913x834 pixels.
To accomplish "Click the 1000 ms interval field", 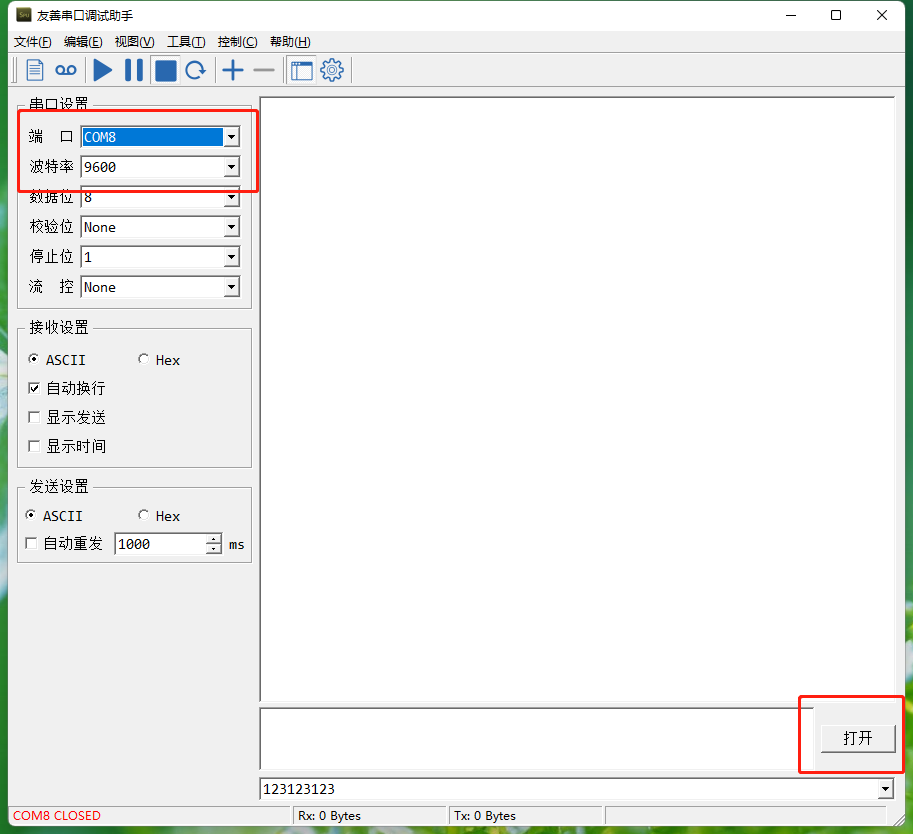I will coord(160,544).
